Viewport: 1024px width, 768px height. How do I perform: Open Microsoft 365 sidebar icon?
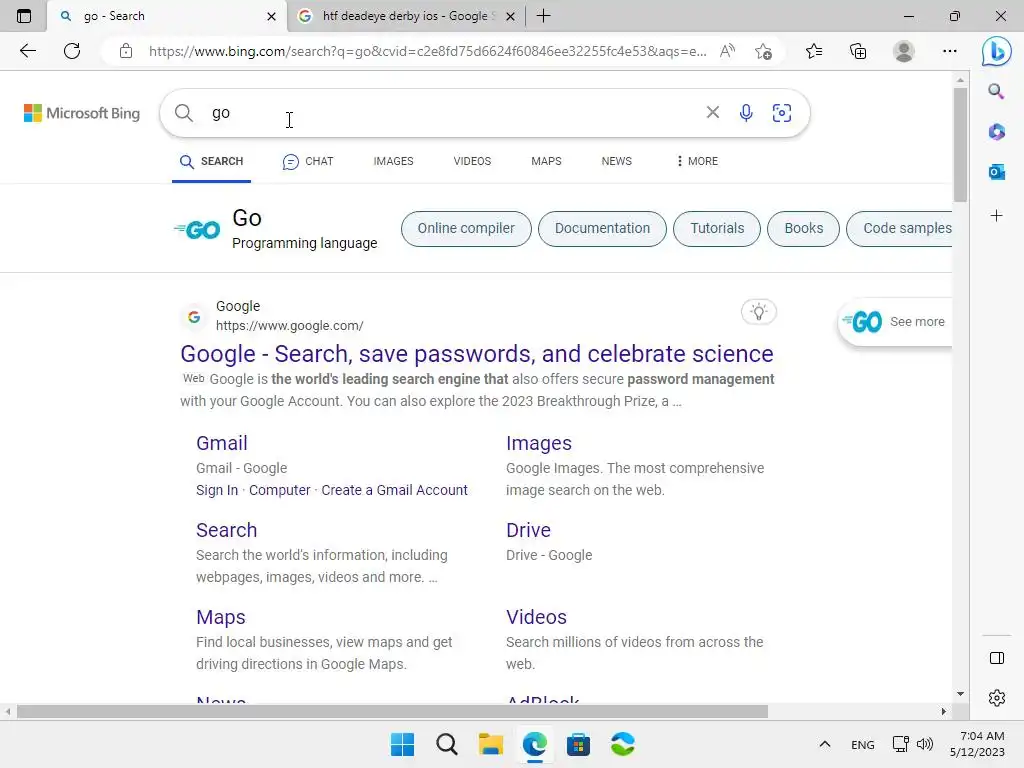pyautogui.click(x=997, y=132)
